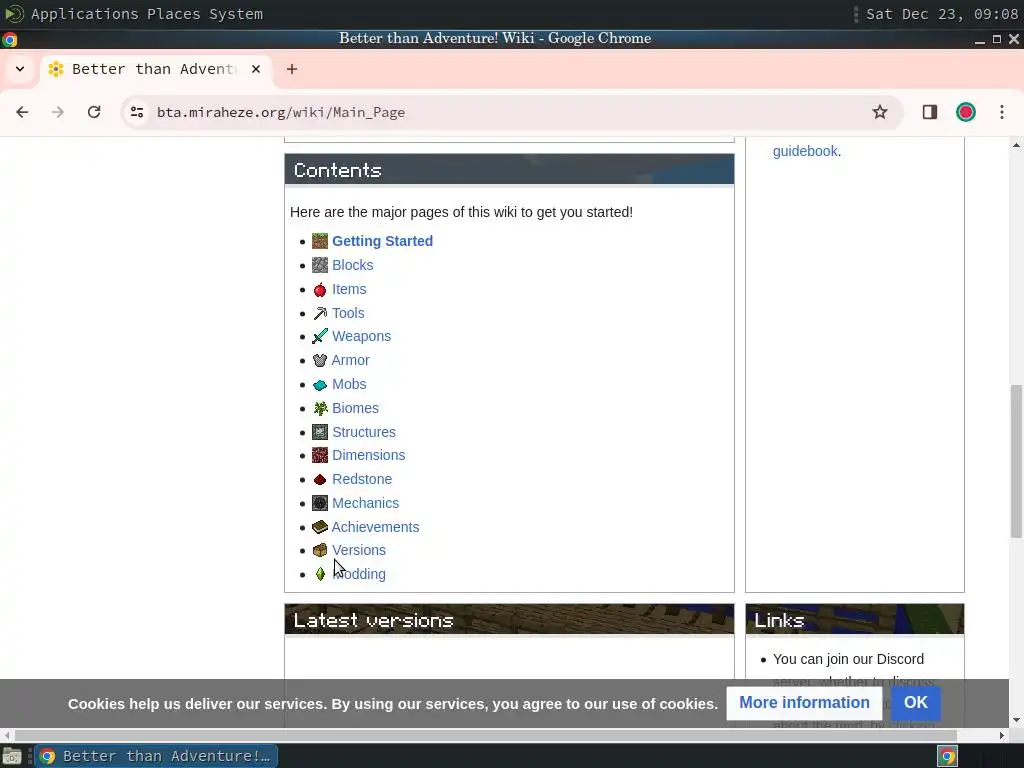1024x768 pixels.
Task: Go back to the previous page
Action: [22, 112]
